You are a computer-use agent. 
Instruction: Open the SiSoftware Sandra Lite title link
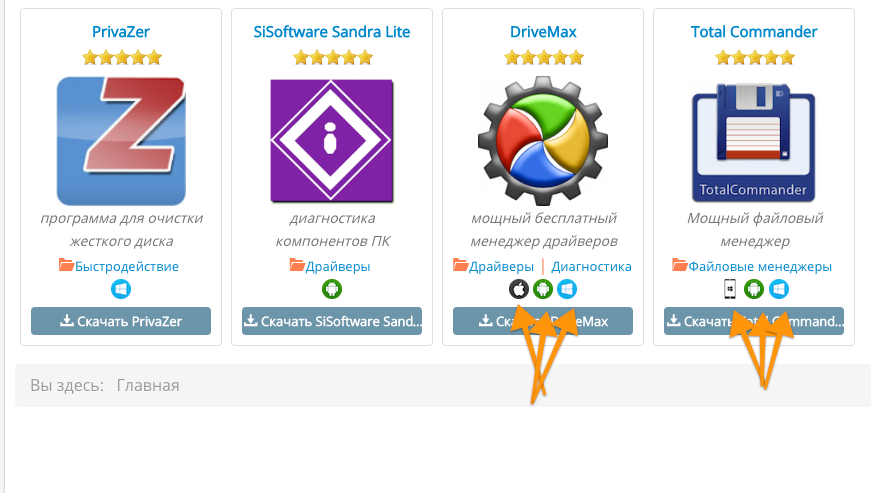(332, 32)
